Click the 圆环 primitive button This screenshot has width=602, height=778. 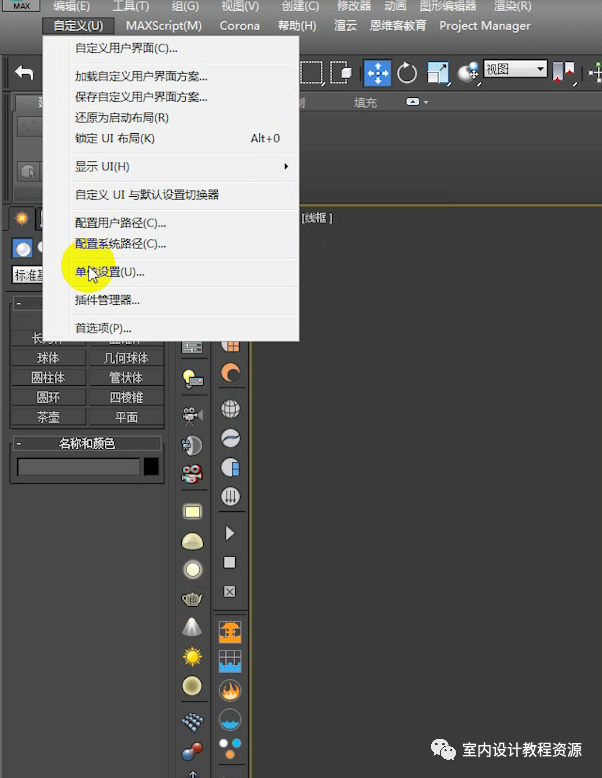pos(48,397)
